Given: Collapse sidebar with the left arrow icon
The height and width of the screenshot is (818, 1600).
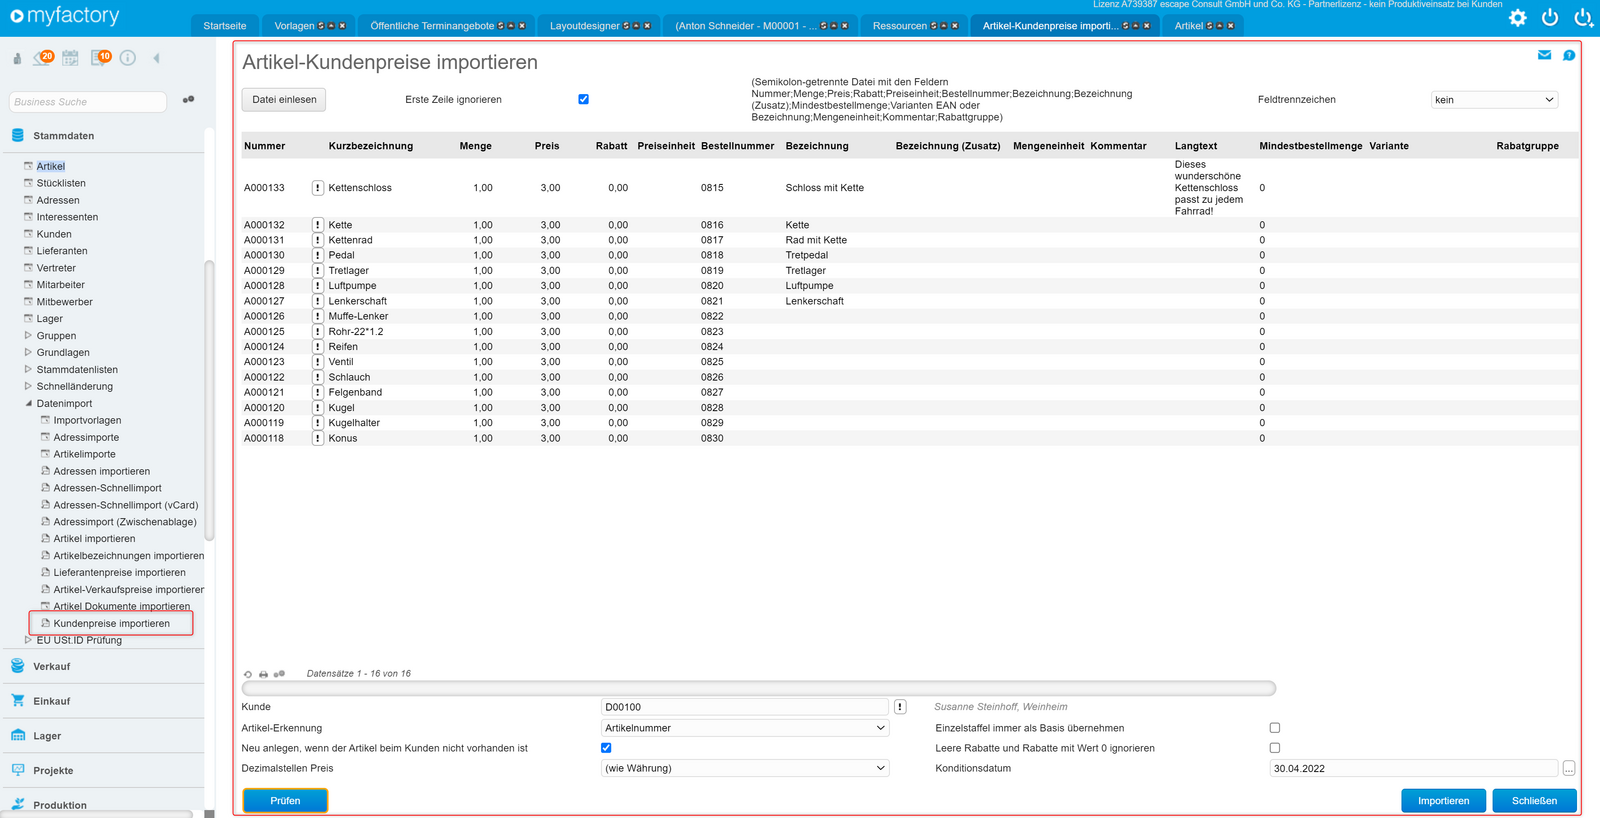Looking at the screenshot, I should [156, 58].
